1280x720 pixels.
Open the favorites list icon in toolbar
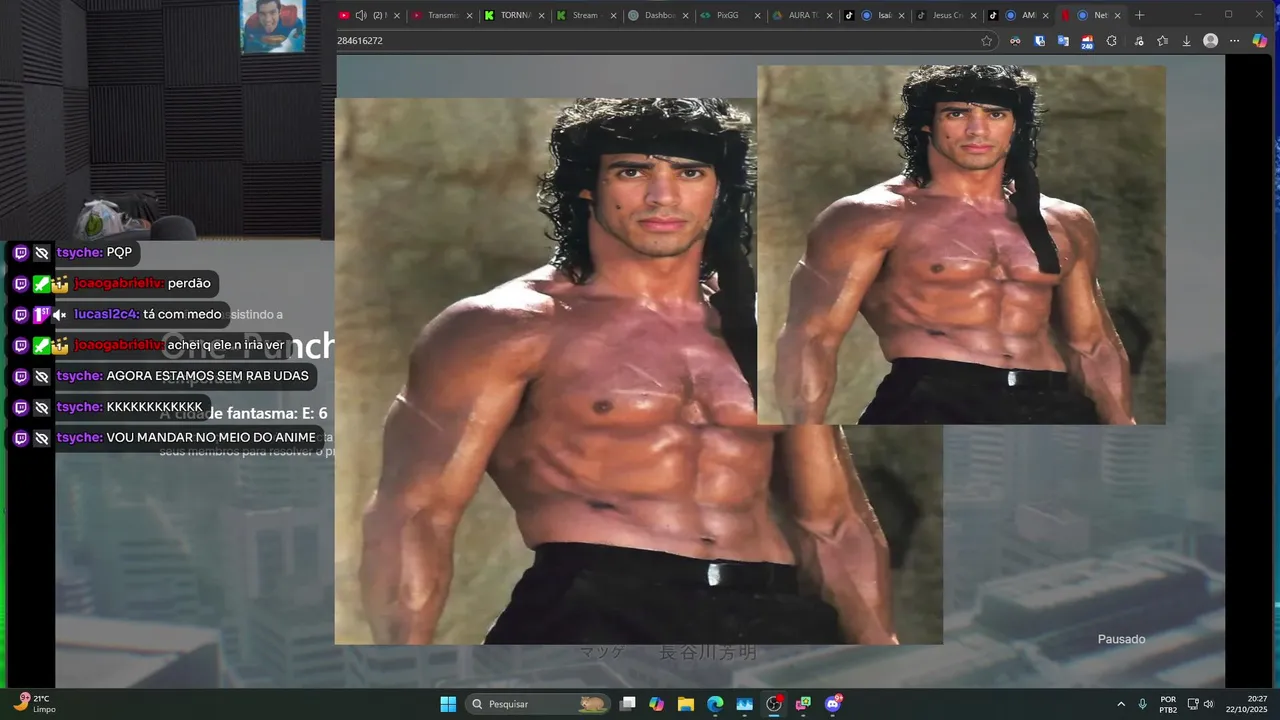tap(1162, 41)
